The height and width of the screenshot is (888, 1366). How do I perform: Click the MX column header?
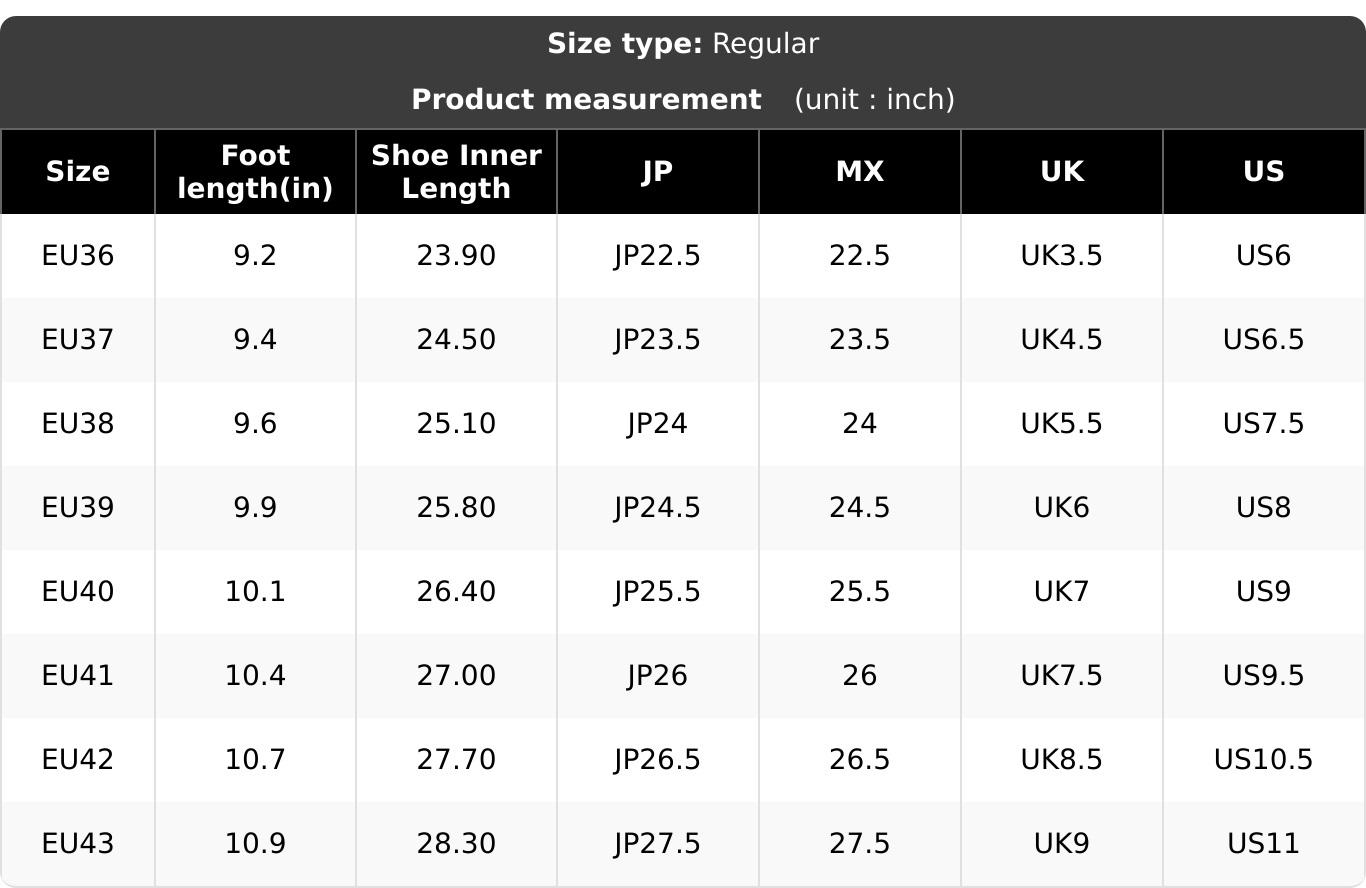859,172
